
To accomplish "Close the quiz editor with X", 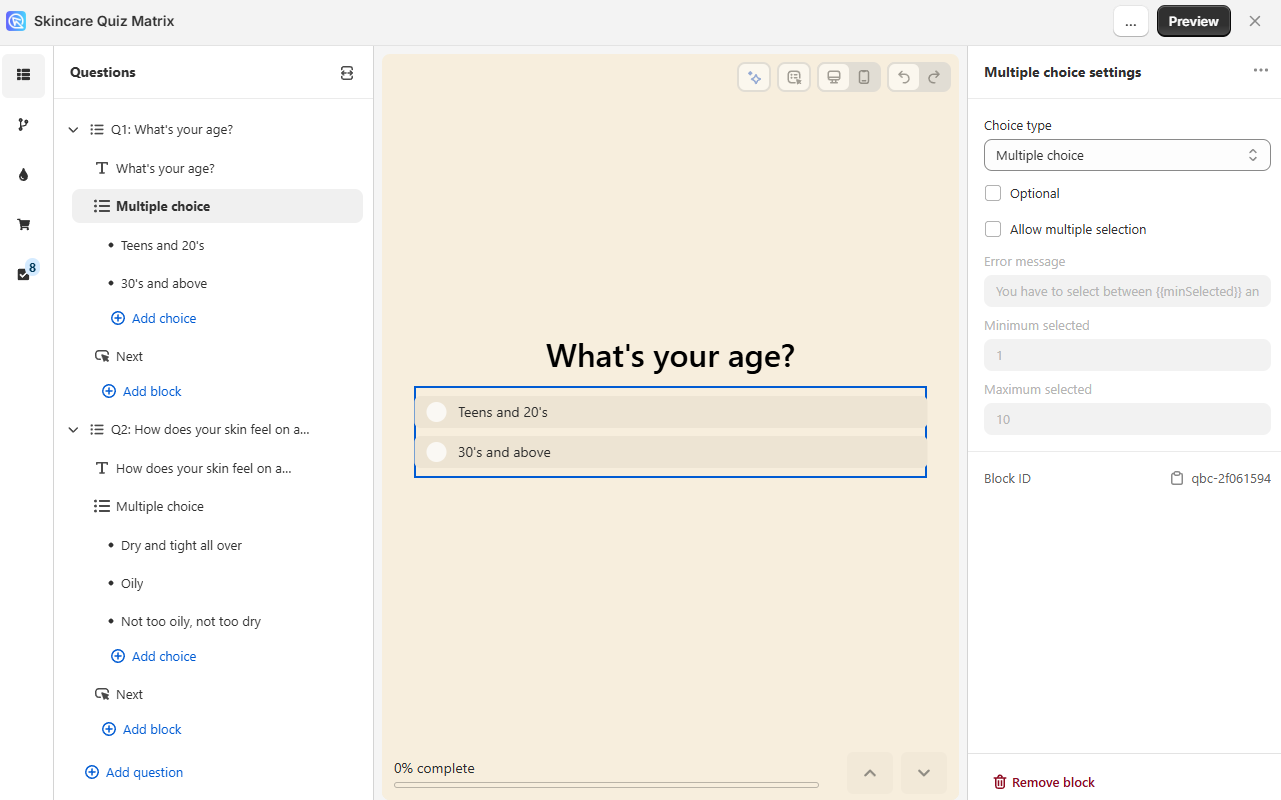I will [x=1255, y=21].
